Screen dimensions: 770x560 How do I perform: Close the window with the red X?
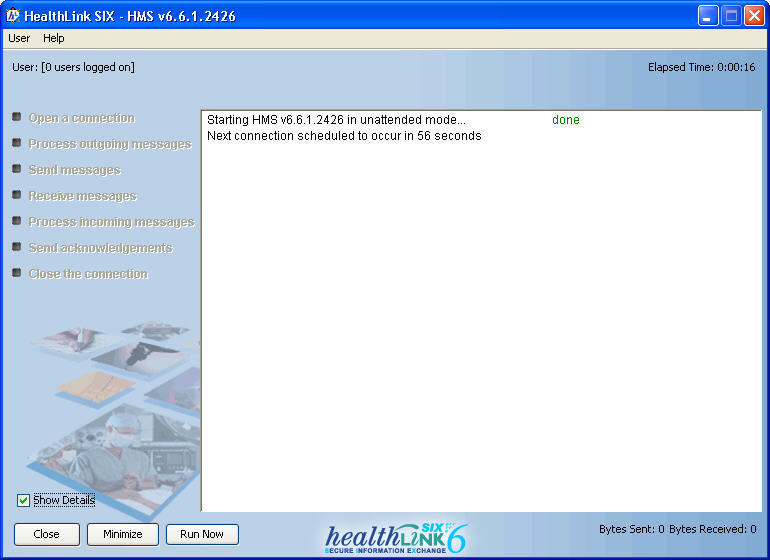(x=754, y=16)
